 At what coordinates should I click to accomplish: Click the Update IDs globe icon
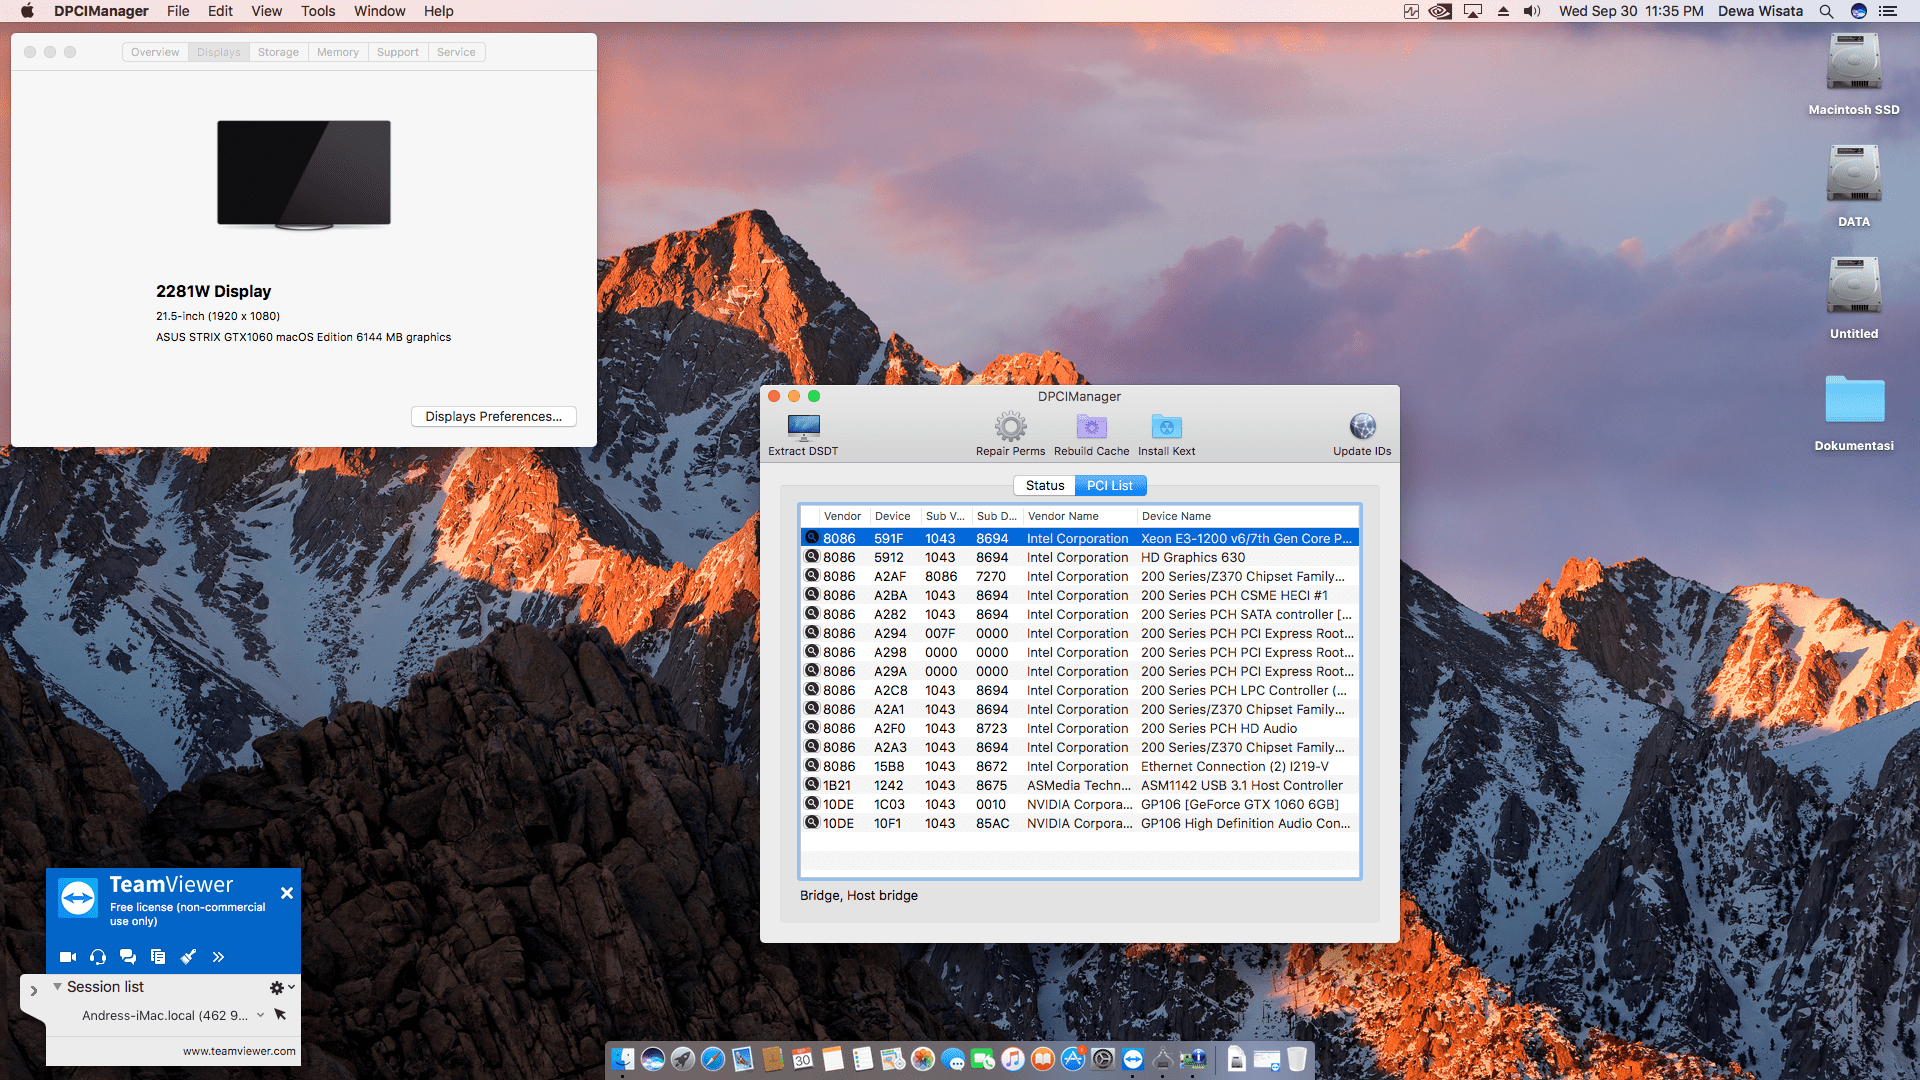pos(1362,427)
